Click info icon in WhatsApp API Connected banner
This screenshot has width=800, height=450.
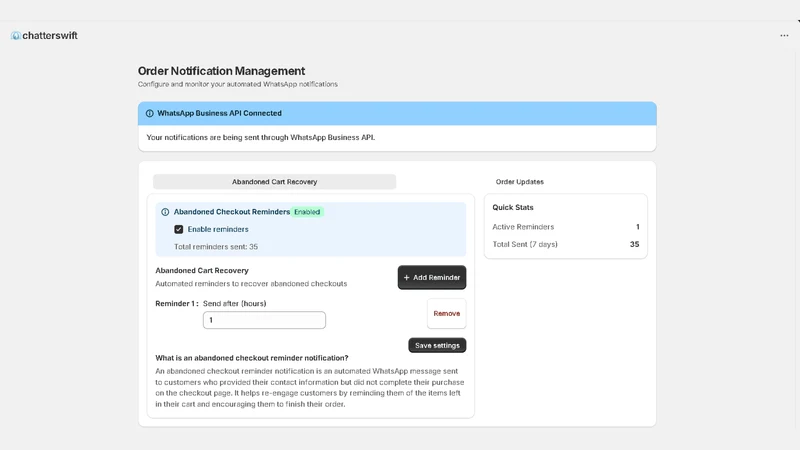[x=149, y=113]
